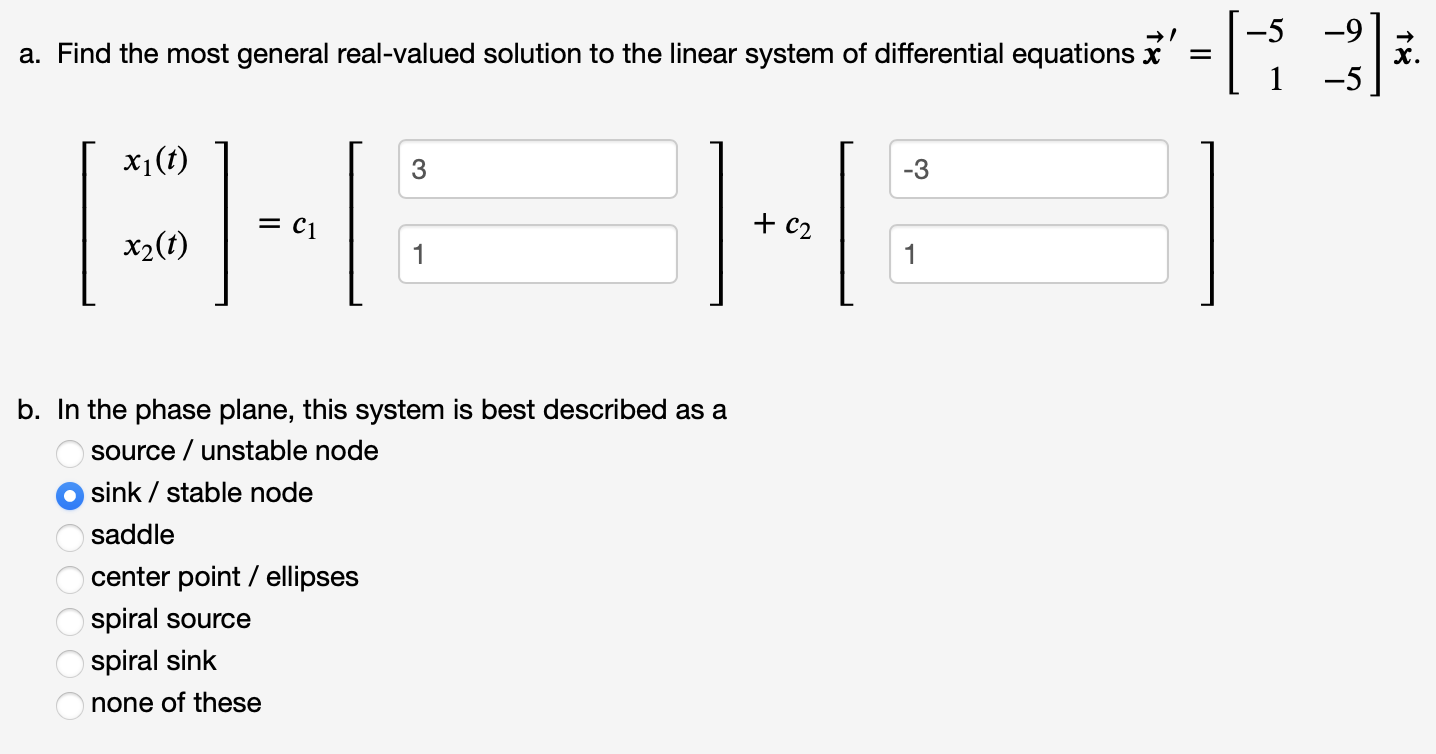Click the second eigenvector's lower entry field
Image resolution: width=1436 pixels, height=754 pixels.
[x=1028, y=254]
